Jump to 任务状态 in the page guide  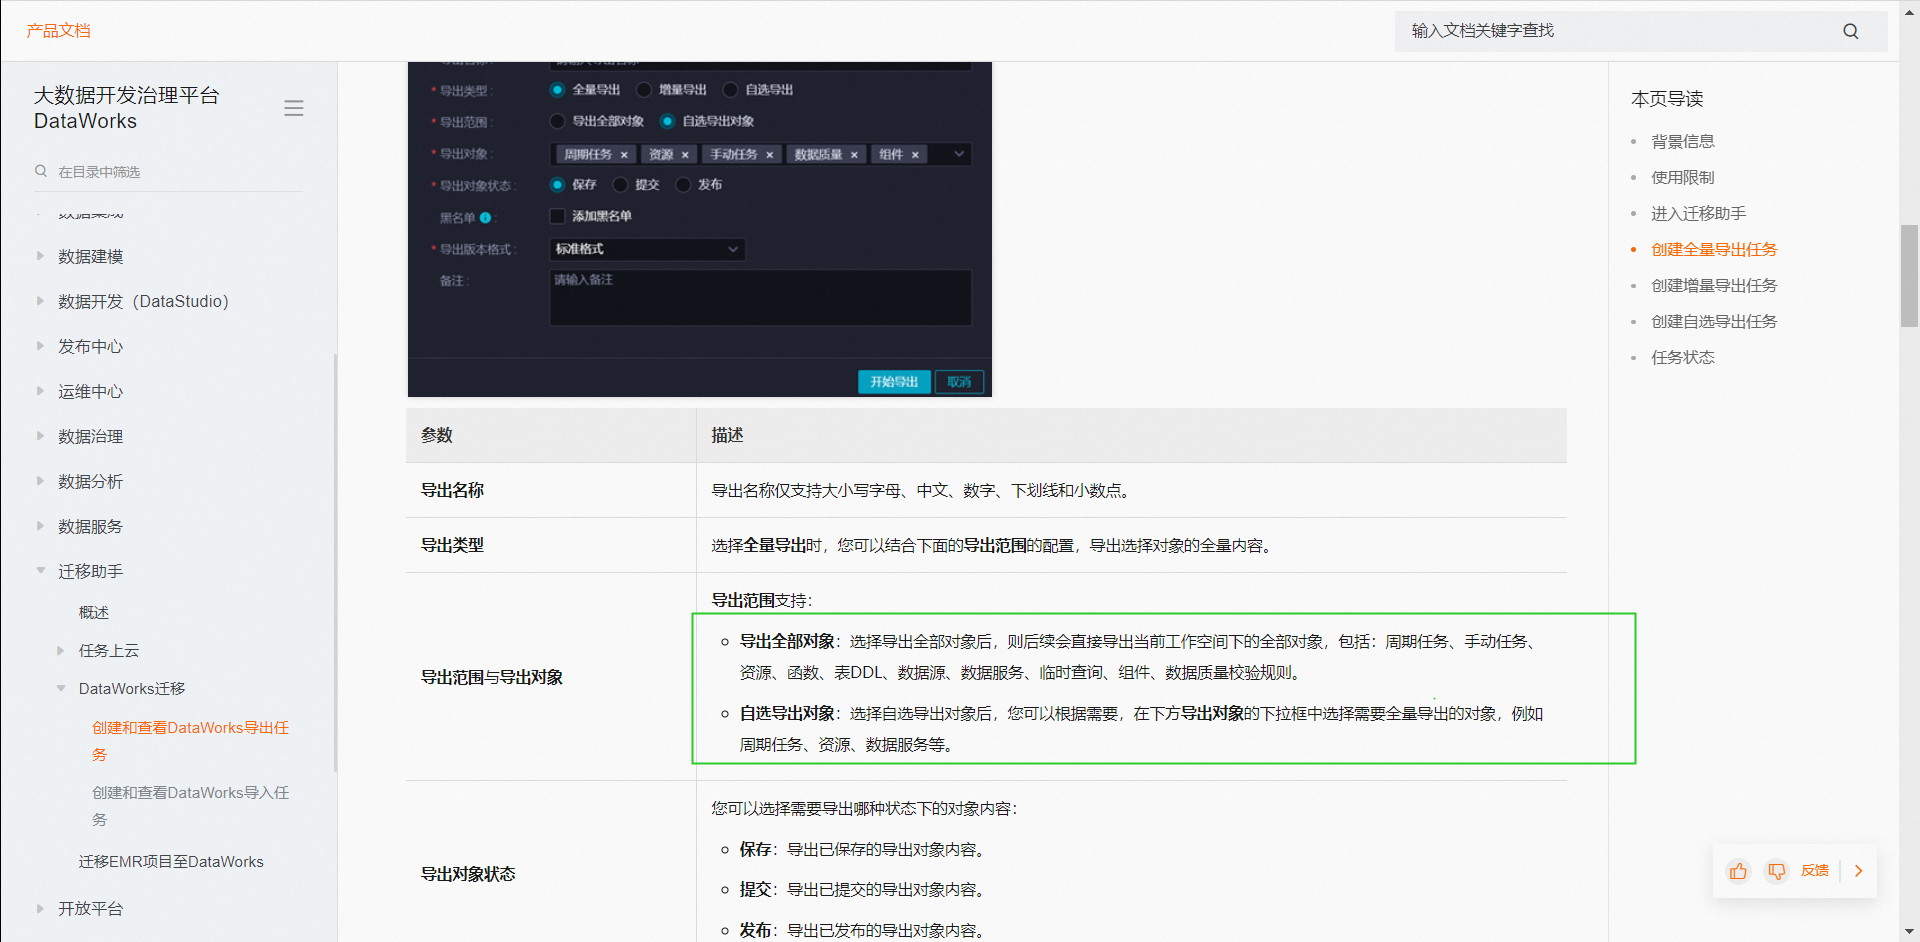point(1683,357)
